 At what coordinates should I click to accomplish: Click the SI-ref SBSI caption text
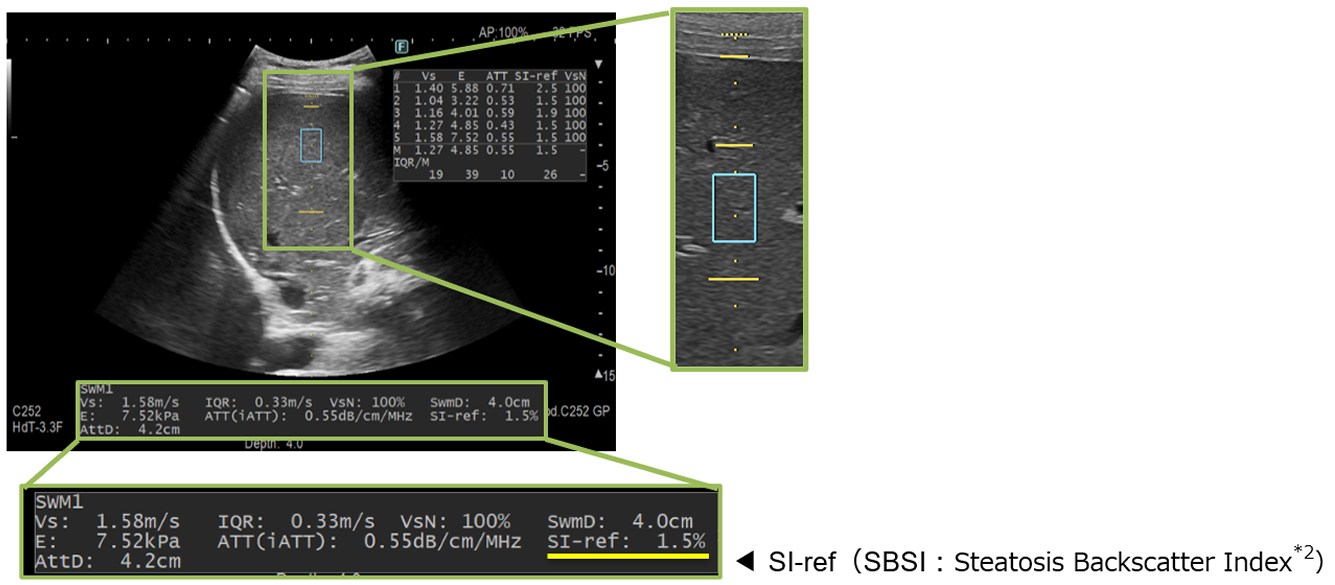pyautogui.click(x=1045, y=559)
